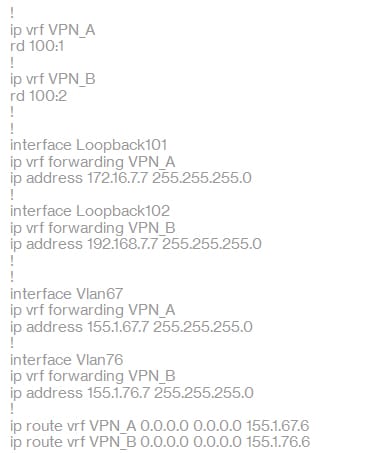Click the 172.16.7.7 address text

pos(117,178)
